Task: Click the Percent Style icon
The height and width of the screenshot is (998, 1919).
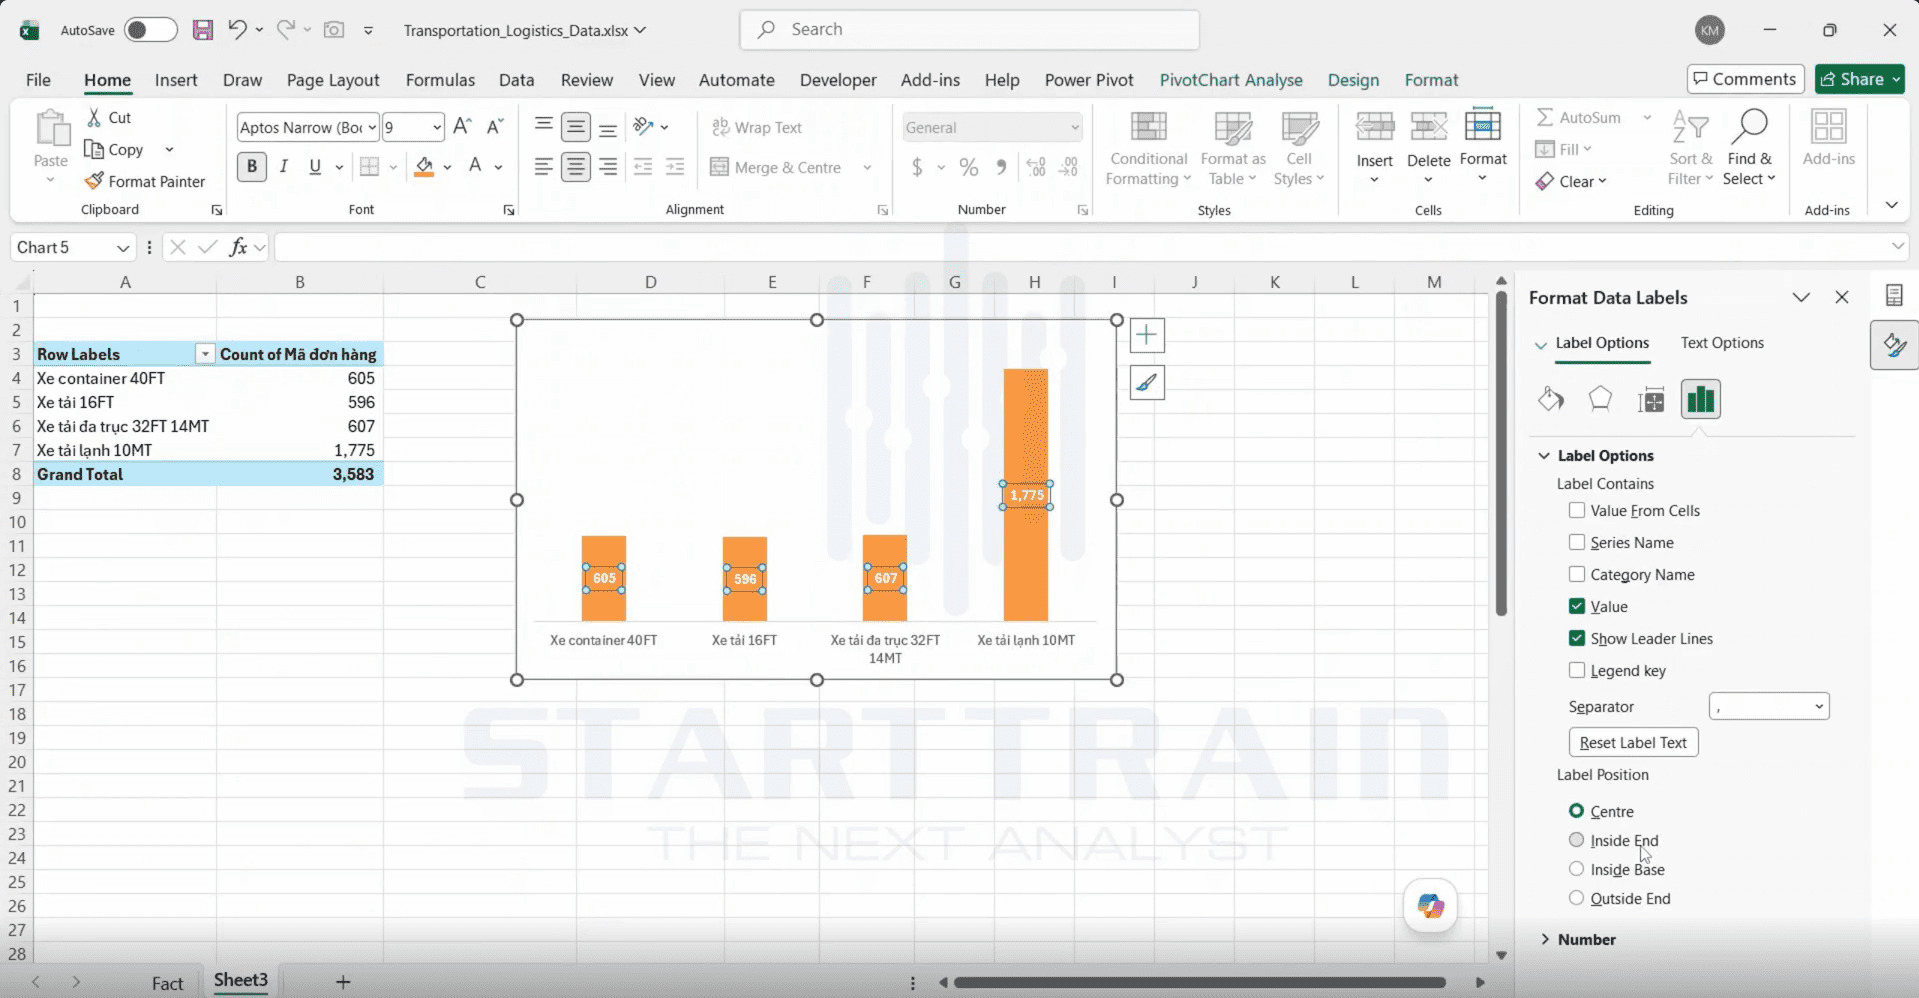Action: tap(969, 167)
